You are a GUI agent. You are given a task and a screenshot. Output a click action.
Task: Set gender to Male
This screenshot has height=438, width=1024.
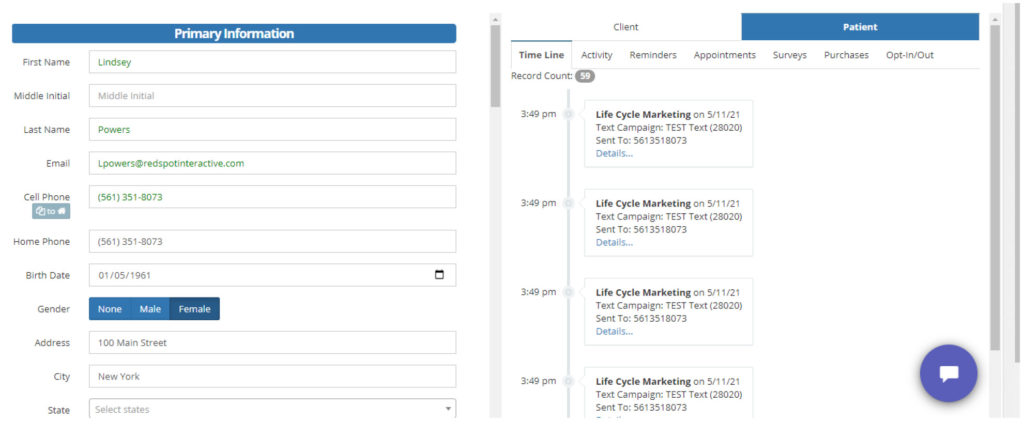(x=150, y=309)
